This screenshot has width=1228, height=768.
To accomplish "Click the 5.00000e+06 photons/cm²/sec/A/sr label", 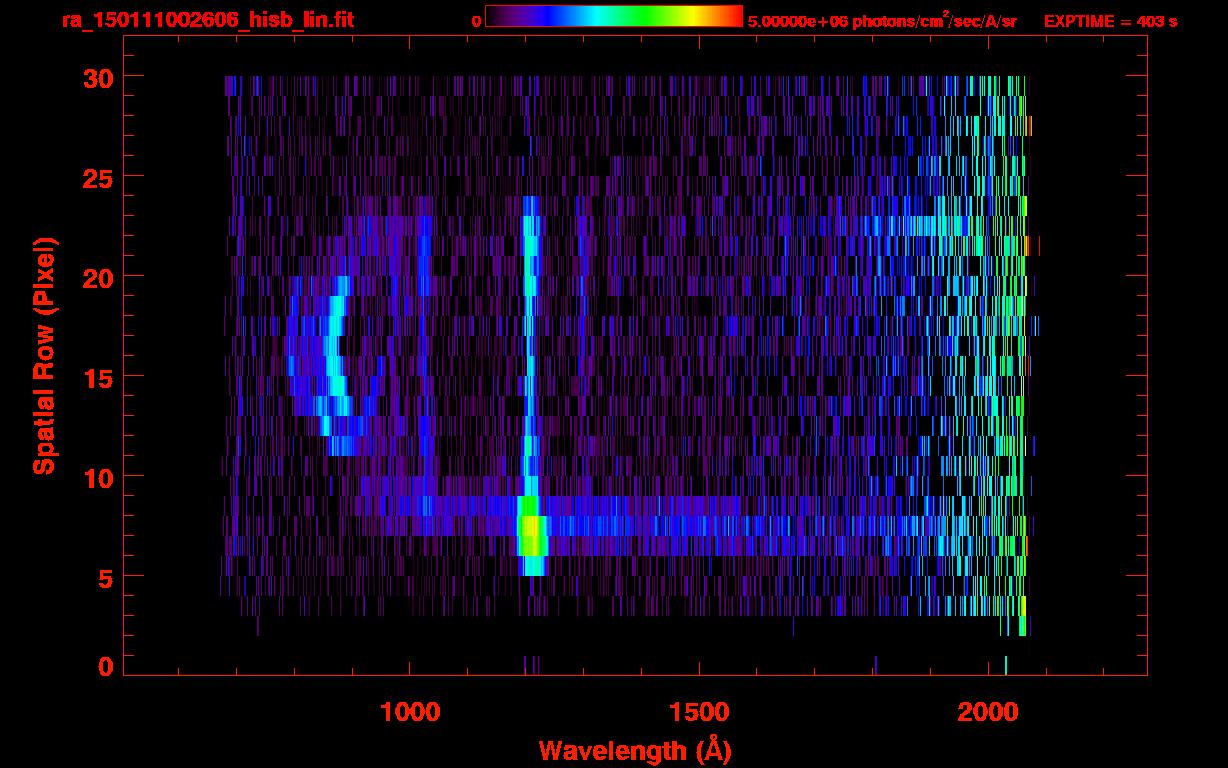I will (x=882, y=20).
